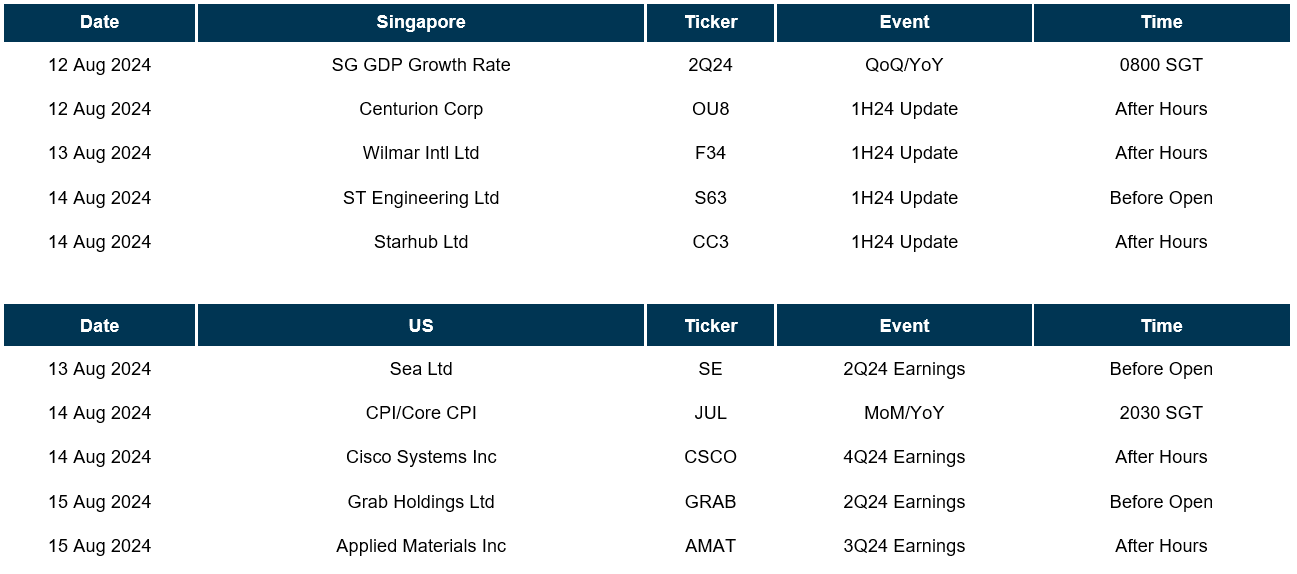The height and width of the screenshot is (574, 1297).
Task: Select the F34 ticker cell
Action: (x=710, y=153)
